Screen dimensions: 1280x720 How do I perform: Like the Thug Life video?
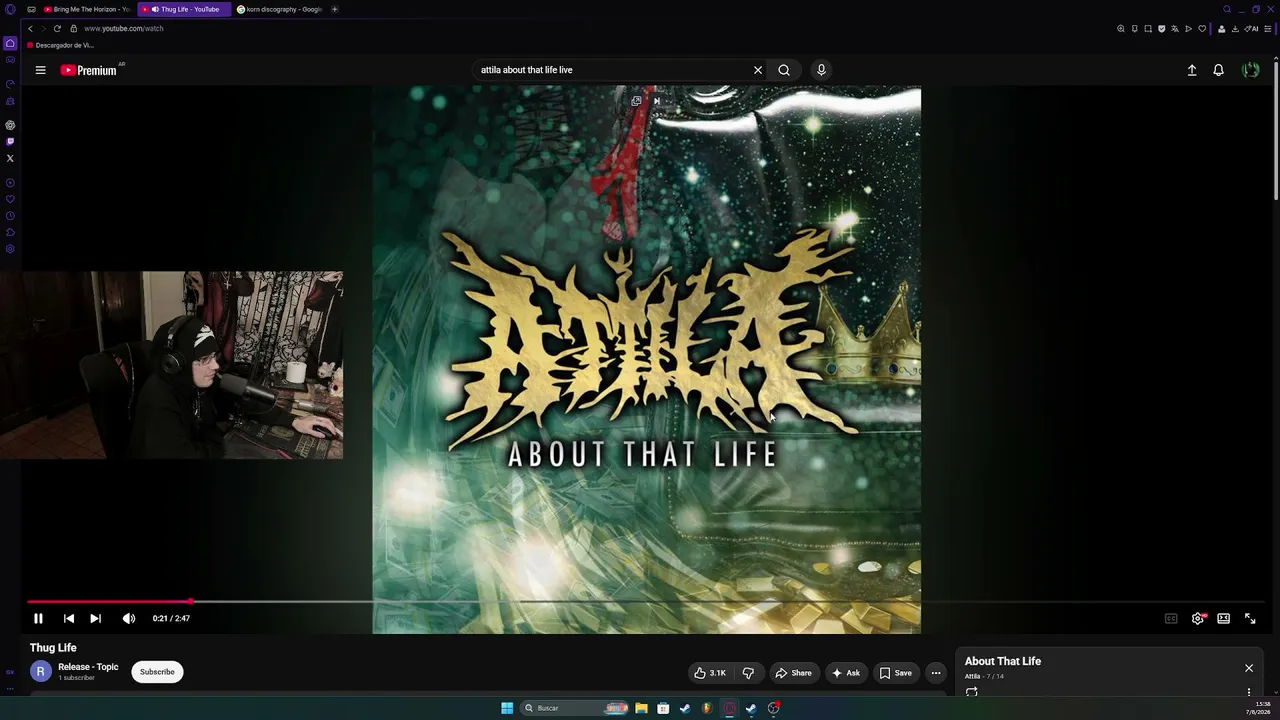click(x=710, y=673)
